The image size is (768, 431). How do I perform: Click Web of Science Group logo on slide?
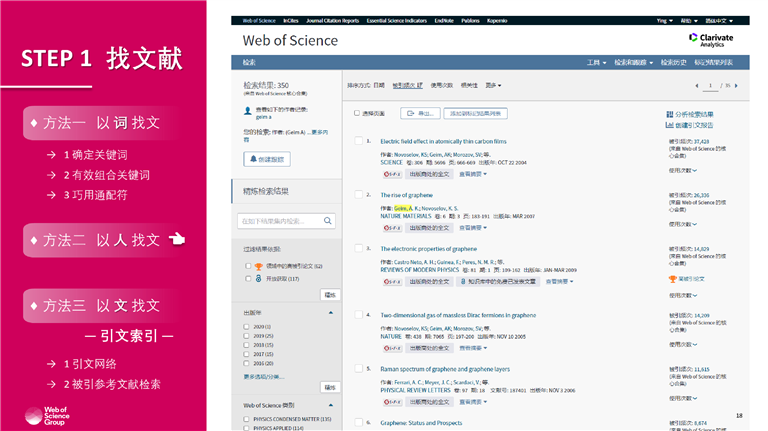click(x=47, y=416)
